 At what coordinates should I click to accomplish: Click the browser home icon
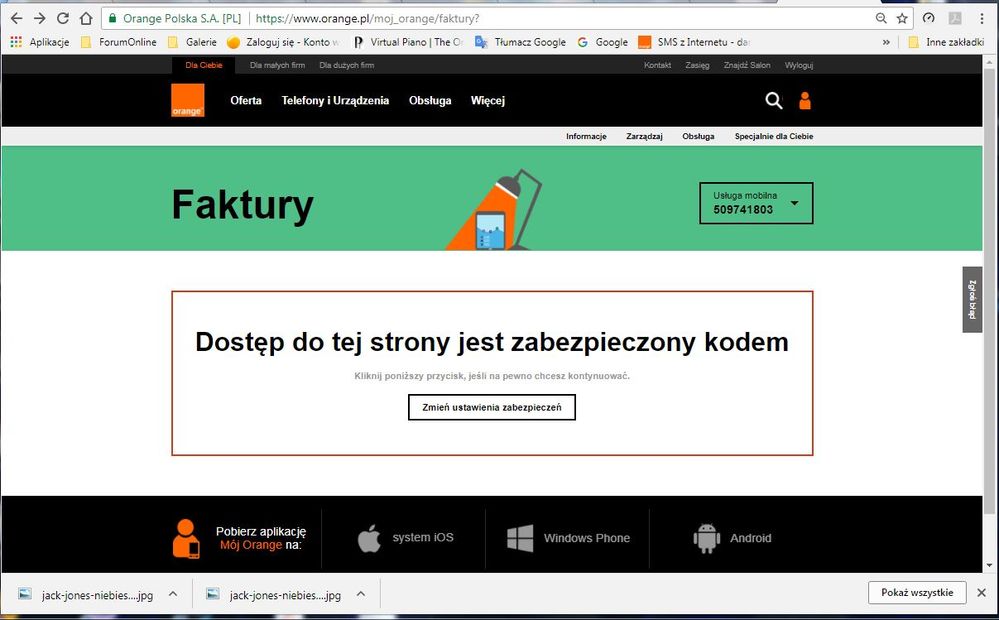tap(84, 17)
